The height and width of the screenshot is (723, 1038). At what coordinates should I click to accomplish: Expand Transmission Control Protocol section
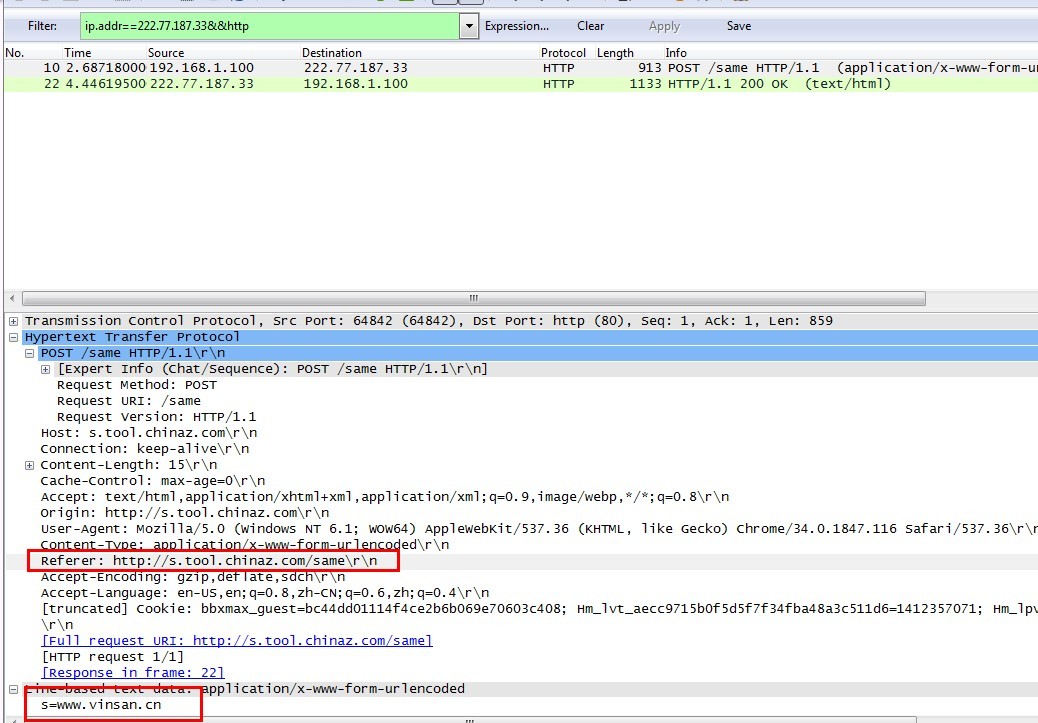[13, 321]
